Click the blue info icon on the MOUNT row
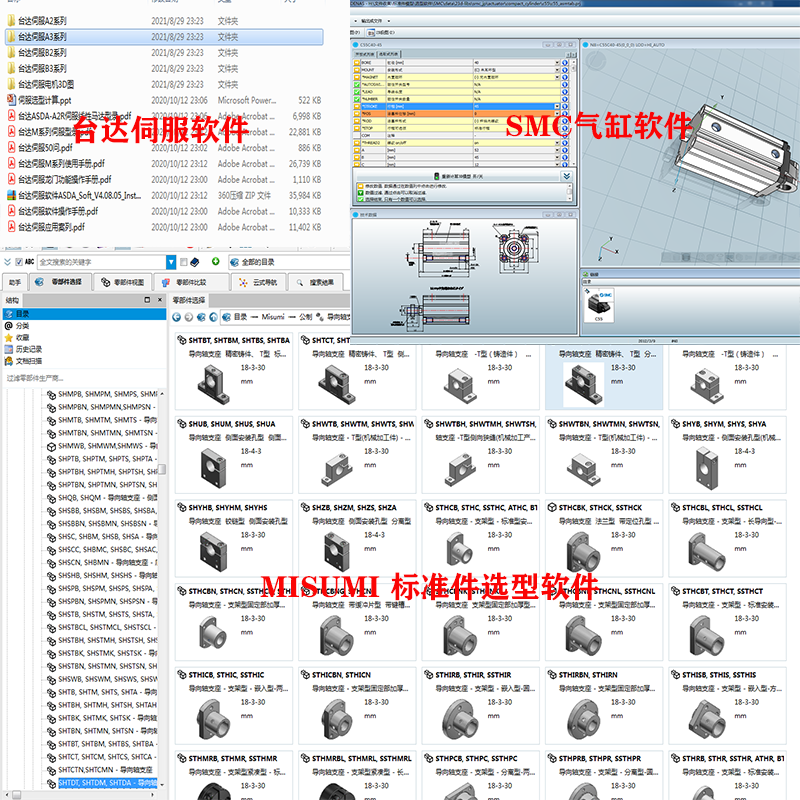Image resolution: width=800 pixels, height=800 pixels. pos(565,70)
